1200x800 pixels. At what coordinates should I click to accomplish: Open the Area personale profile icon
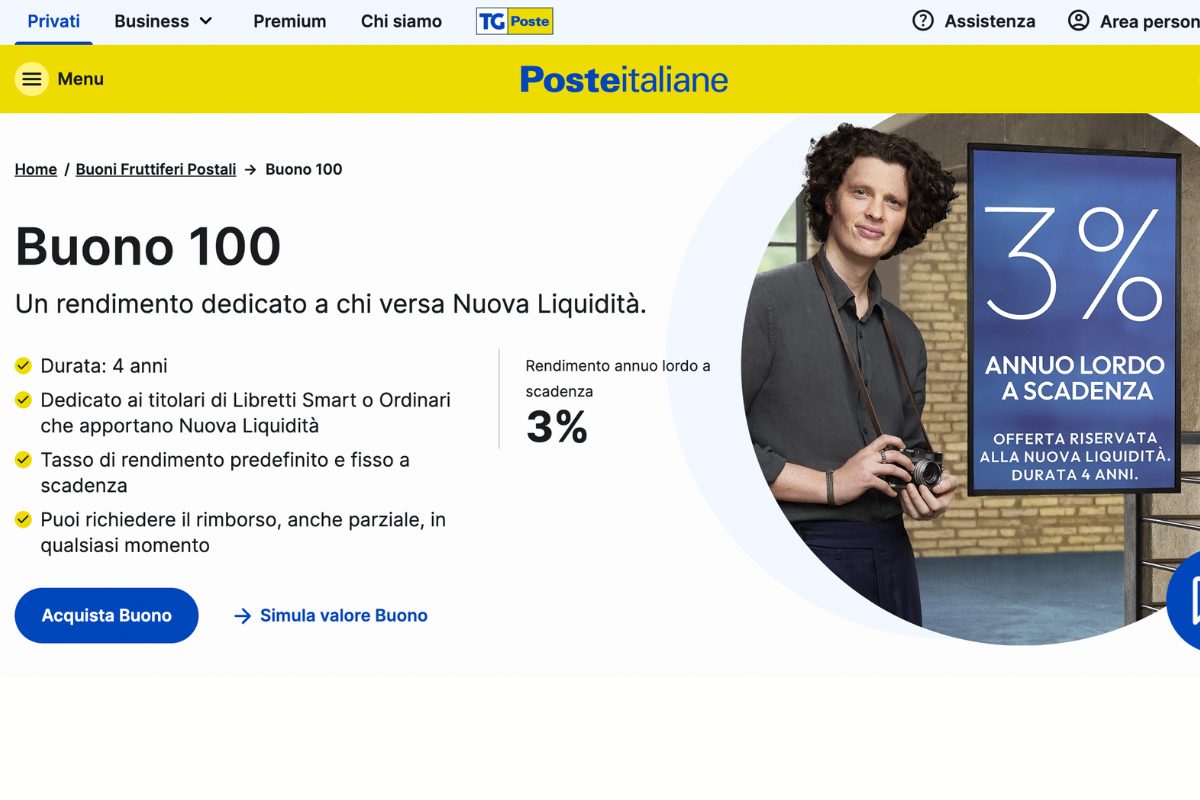point(1078,21)
